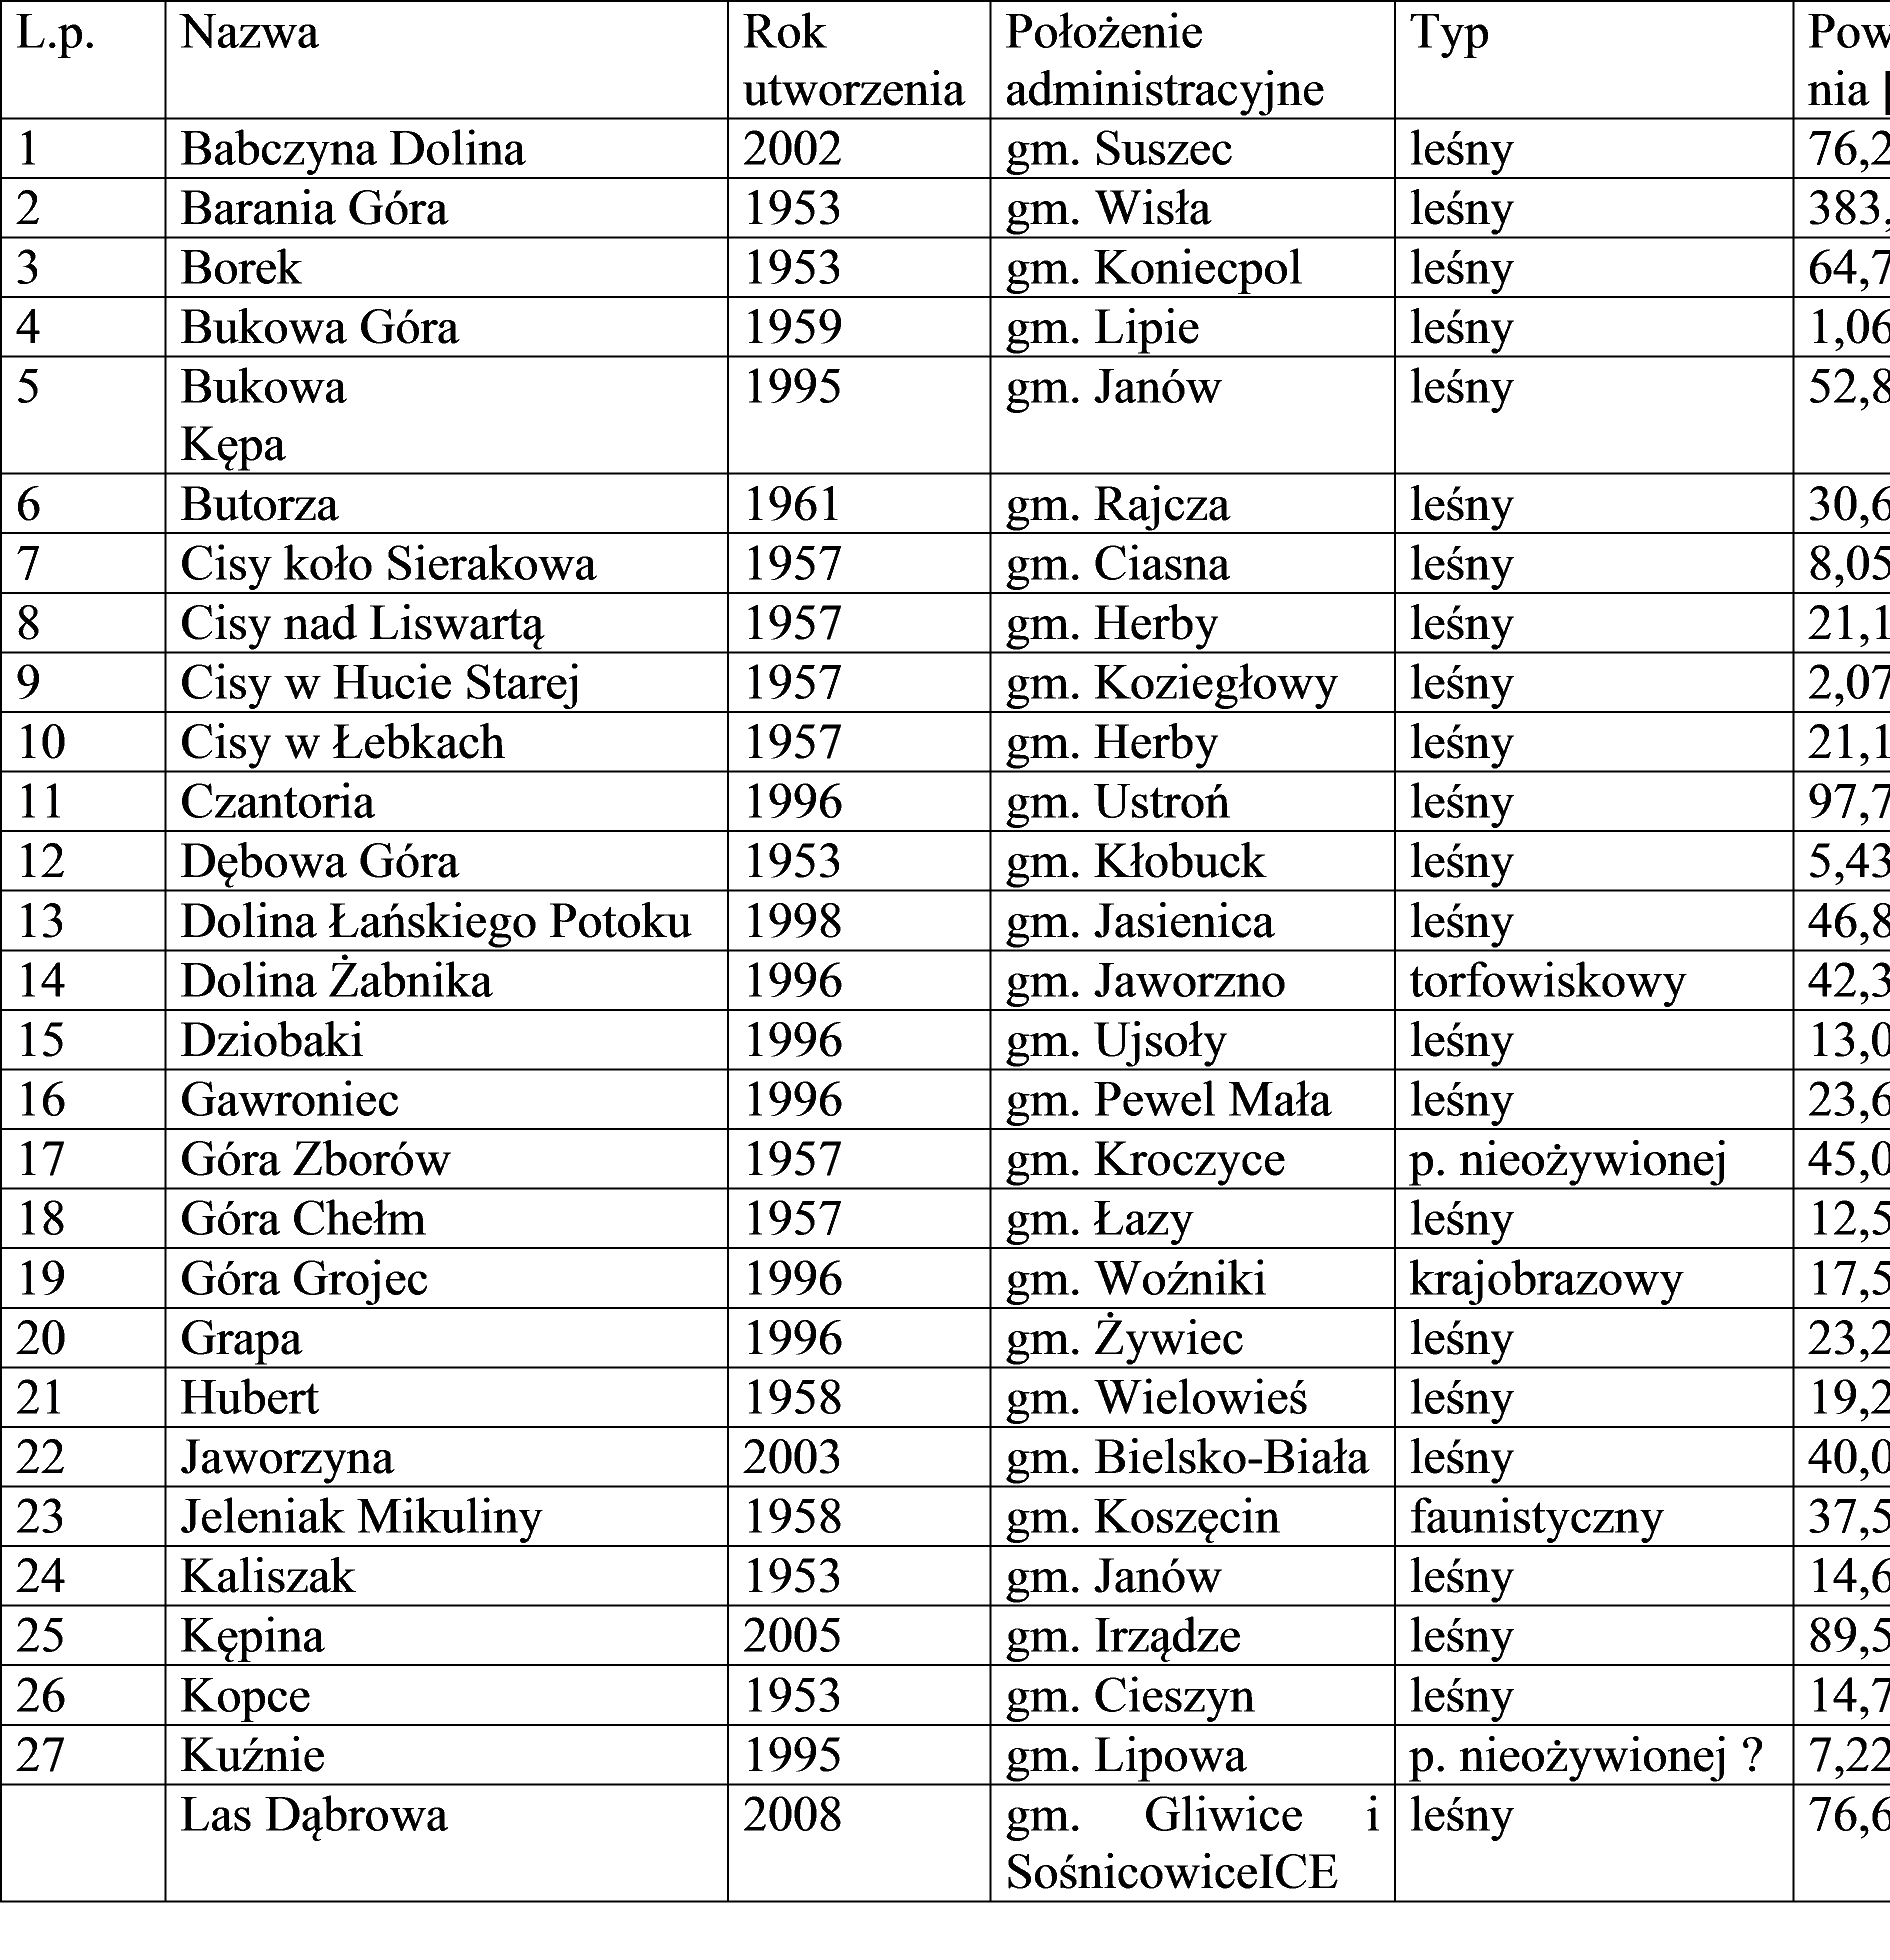Select the 'Jeleniak Mikuliny' name cell
Image resolution: width=1890 pixels, height=1960 pixels.
point(361,1518)
